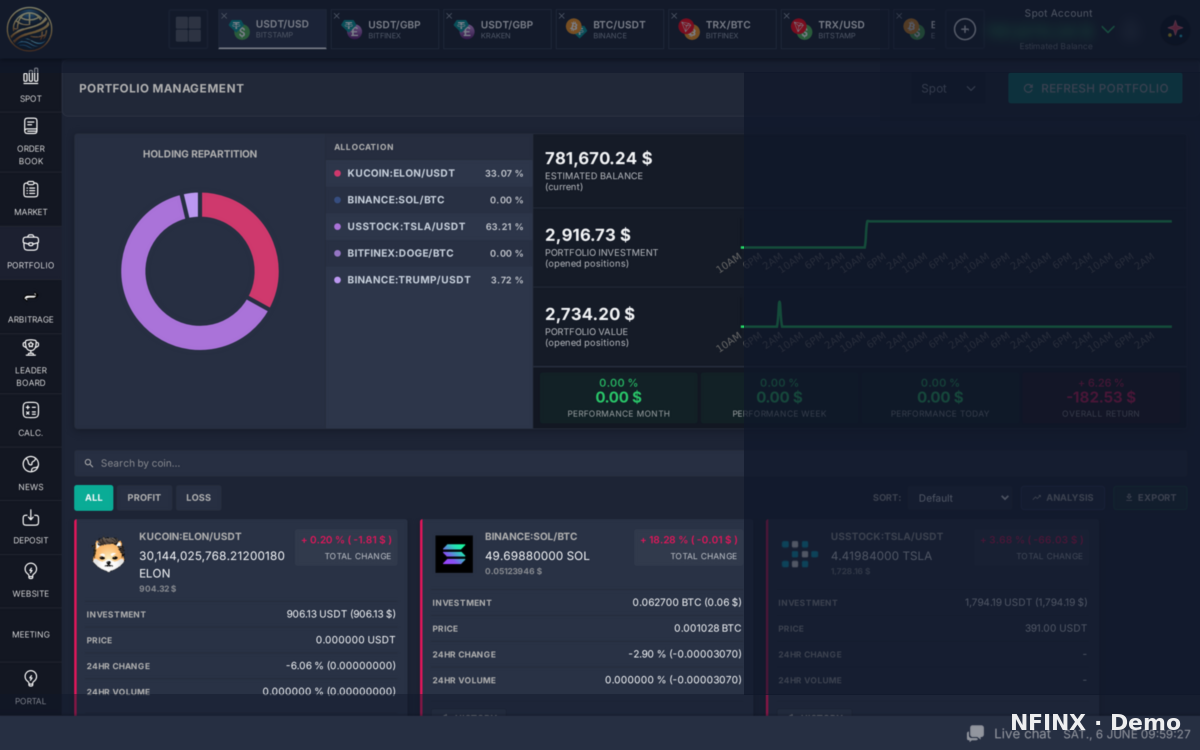Click the Performance Week card
This screenshot has width=1200, height=750.
coord(779,397)
